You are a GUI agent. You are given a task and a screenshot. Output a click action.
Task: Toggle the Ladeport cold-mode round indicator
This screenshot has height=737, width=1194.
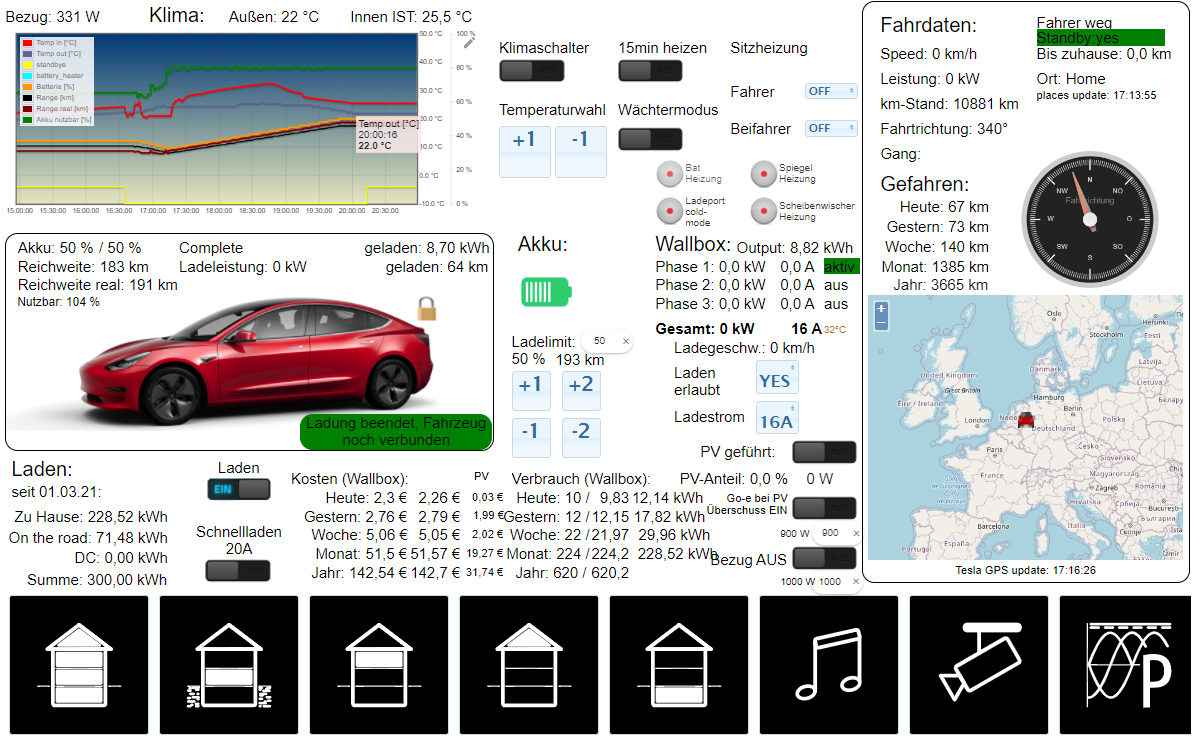669,211
